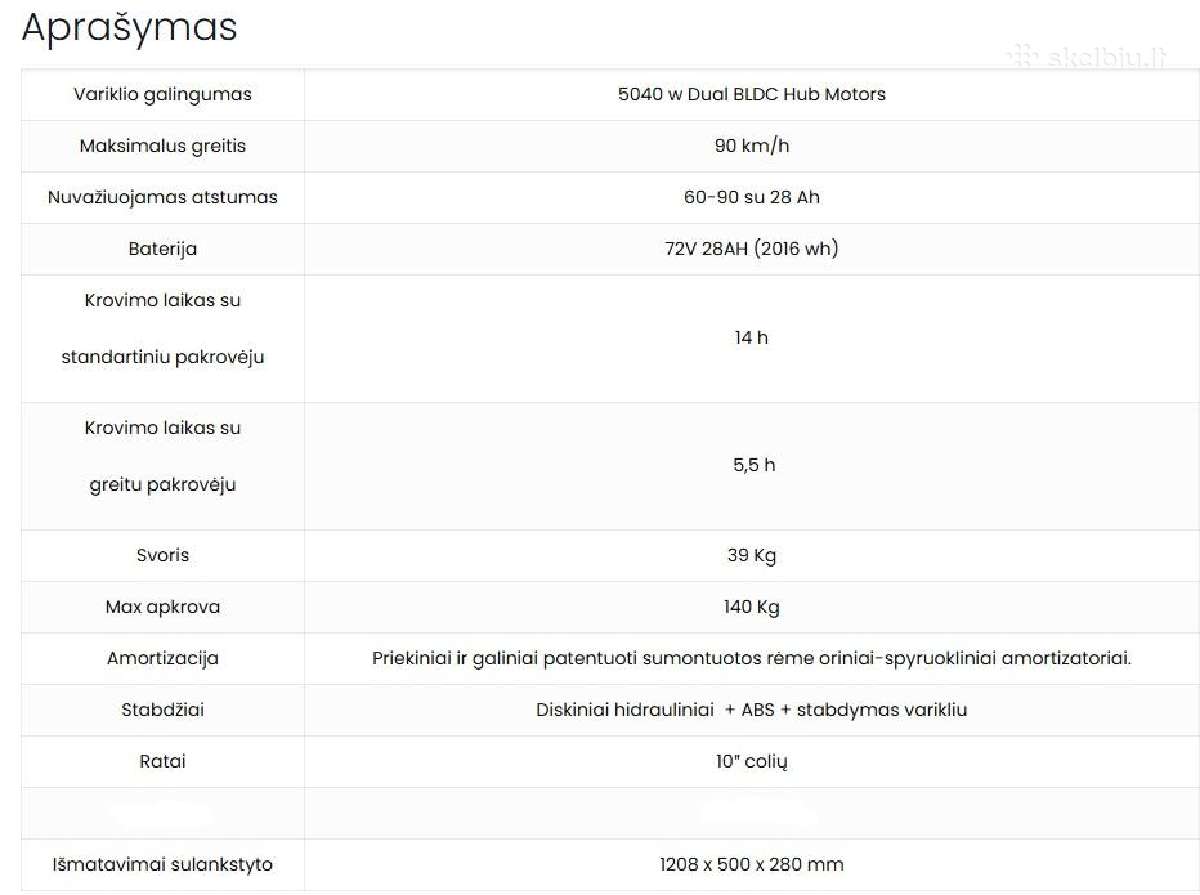Select the Baterija row label

[x=163, y=249]
